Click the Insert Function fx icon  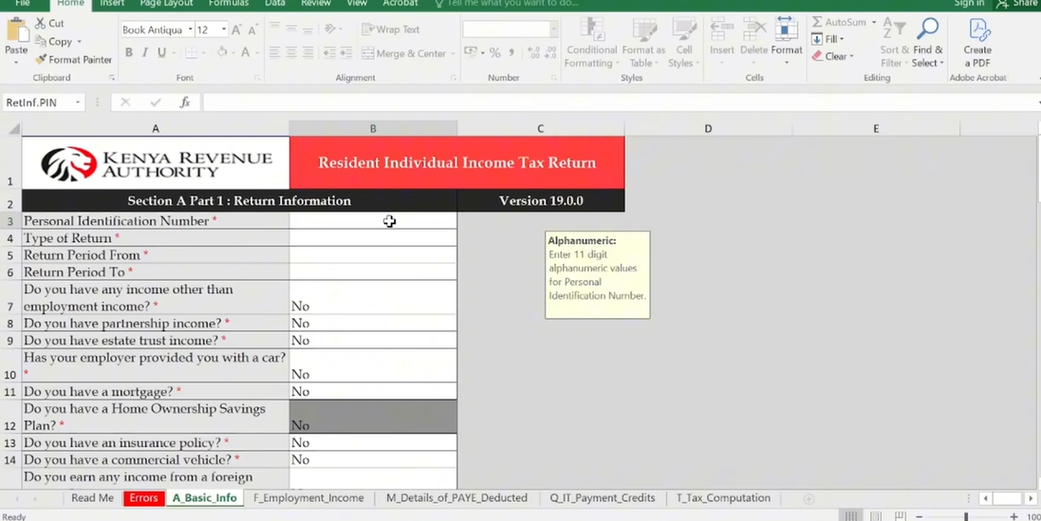point(185,102)
